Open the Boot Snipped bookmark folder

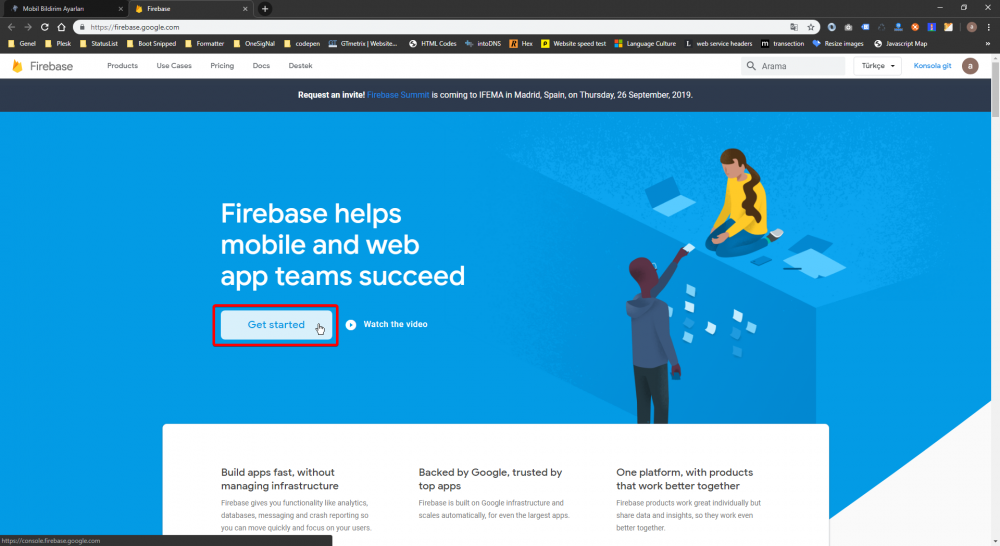coord(152,43)
